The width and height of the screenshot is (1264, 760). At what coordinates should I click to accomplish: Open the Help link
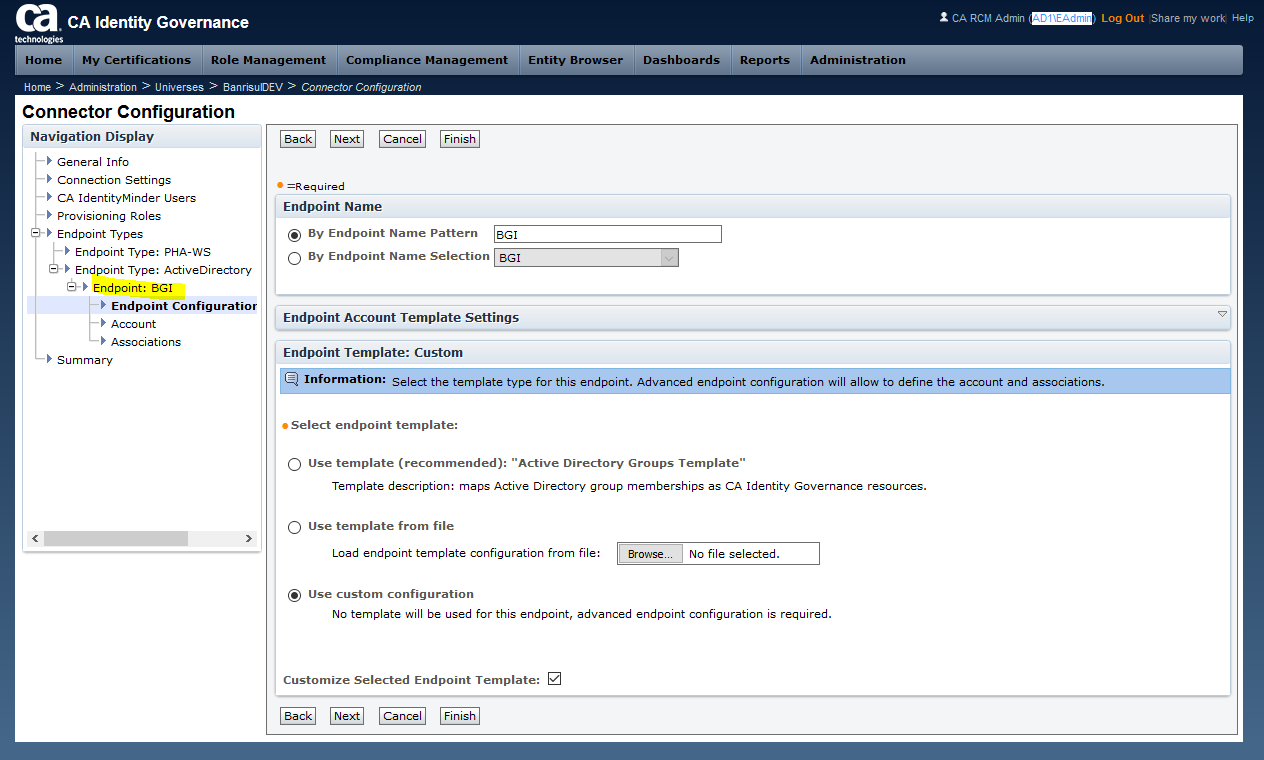click(1243, 18)
